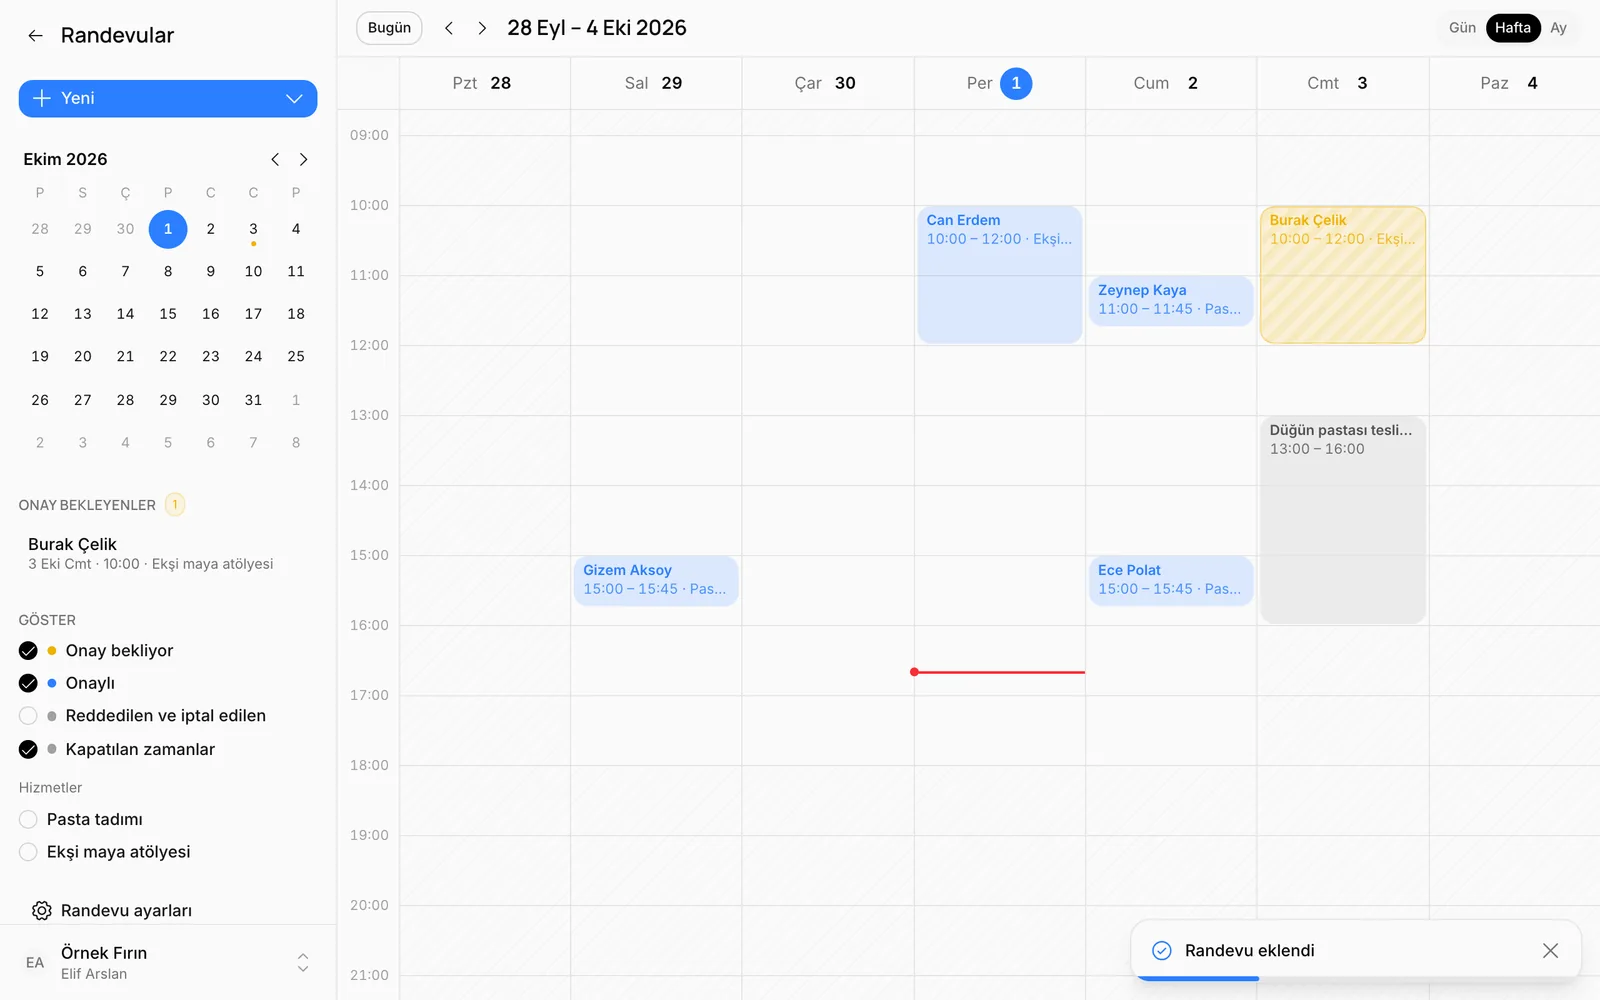Screen dimensions: 1600x1000
Task: Click the Yeni appointment button
Action: pos(168,98)
